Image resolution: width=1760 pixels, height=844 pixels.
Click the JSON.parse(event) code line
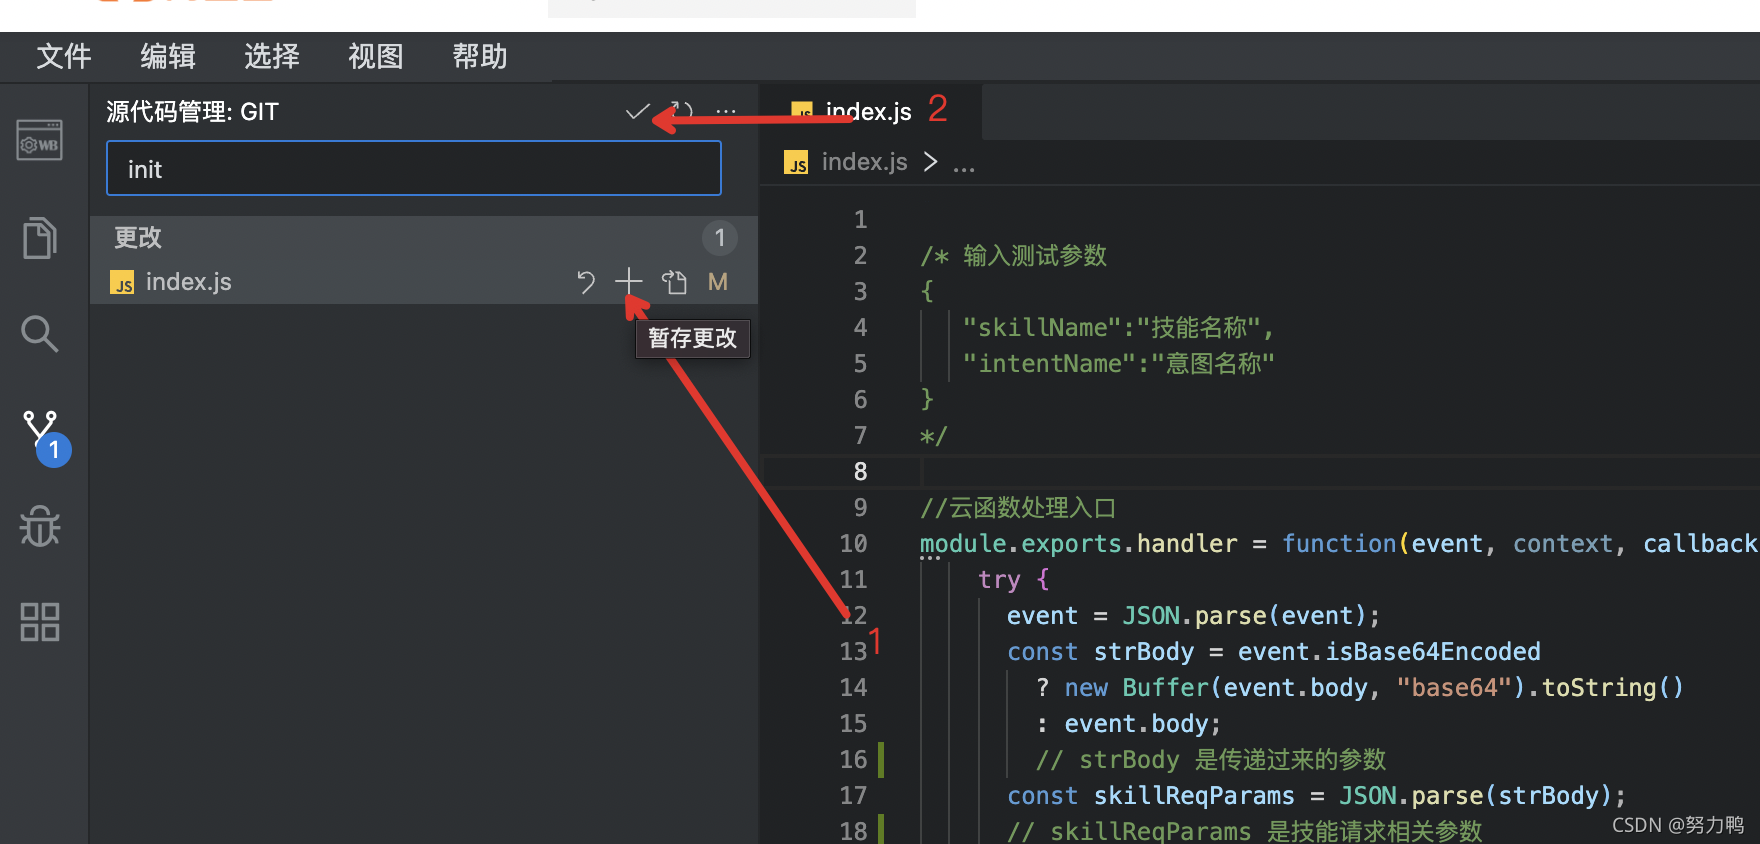[1193, 616]
